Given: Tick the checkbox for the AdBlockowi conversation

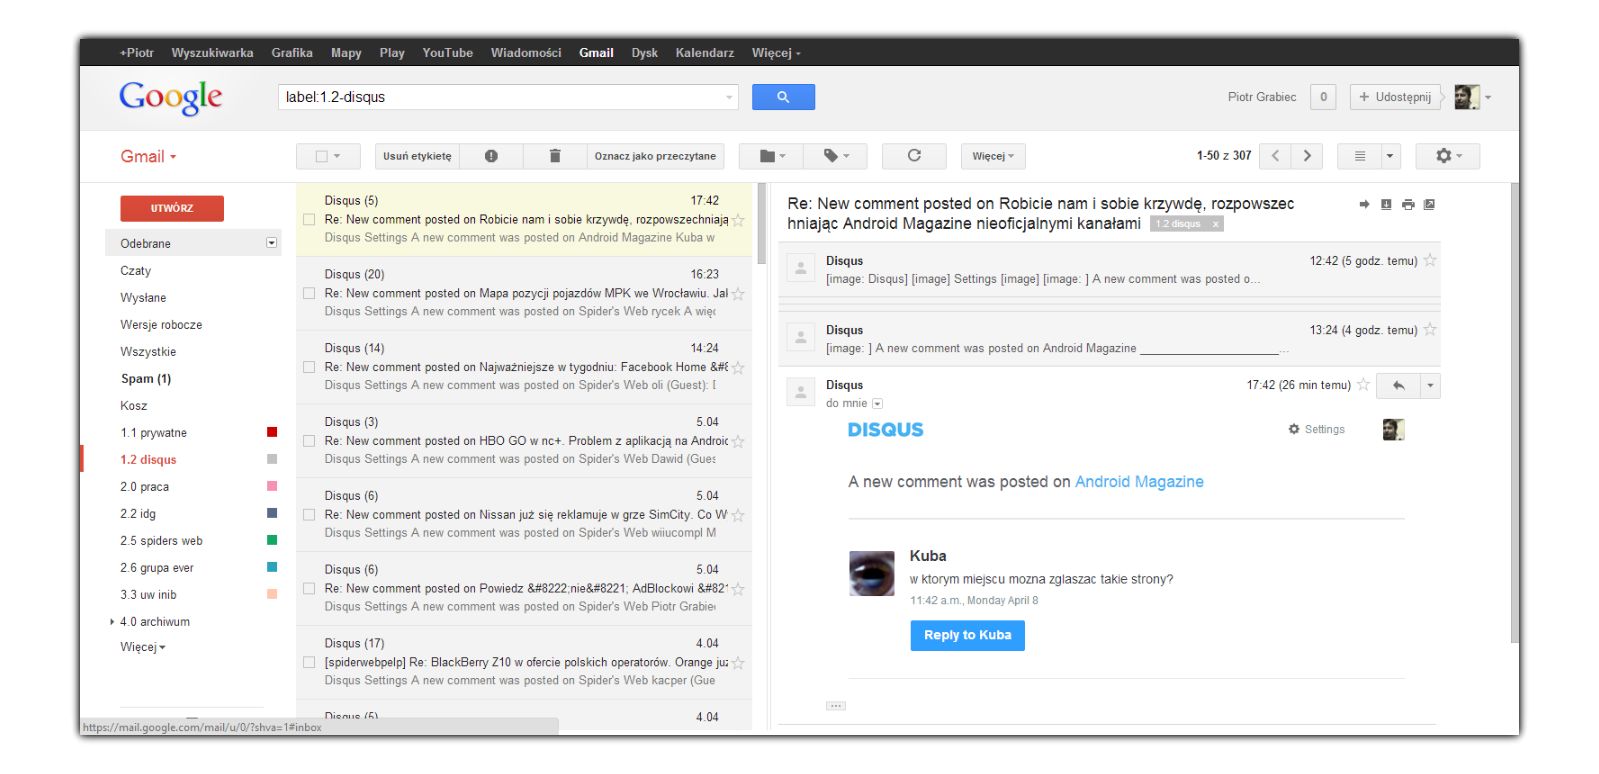Looking at the screenshot, I should pos(309,589).
